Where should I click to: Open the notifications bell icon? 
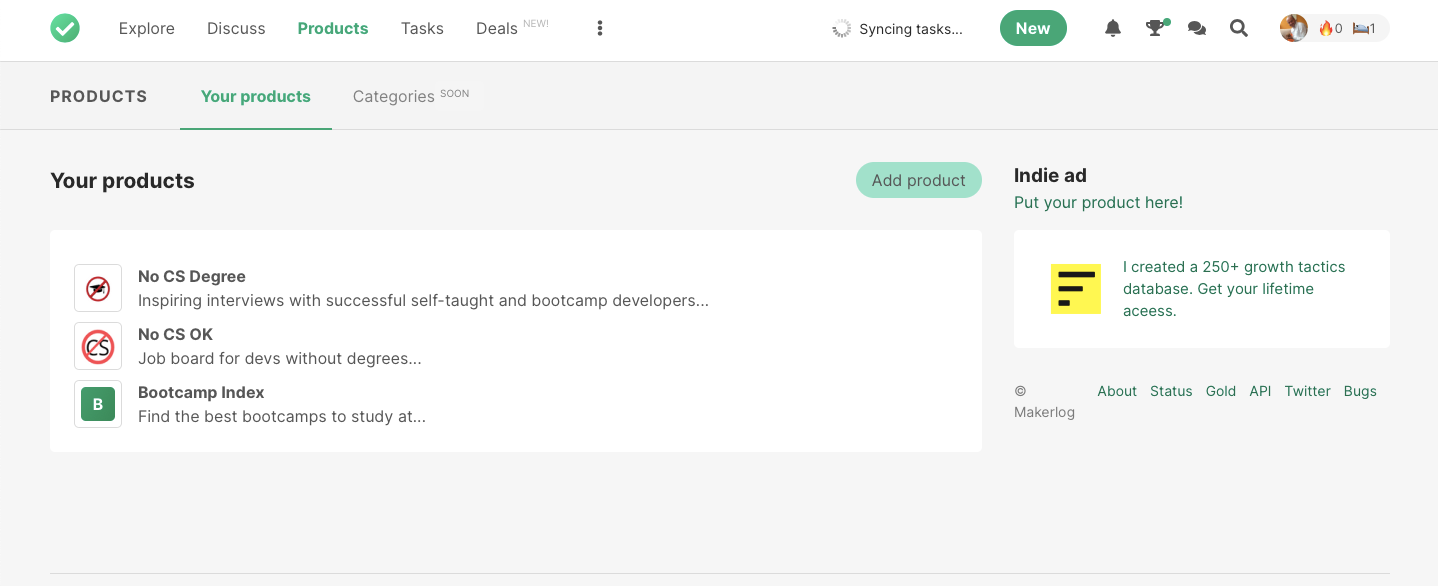pos(1112,28)
